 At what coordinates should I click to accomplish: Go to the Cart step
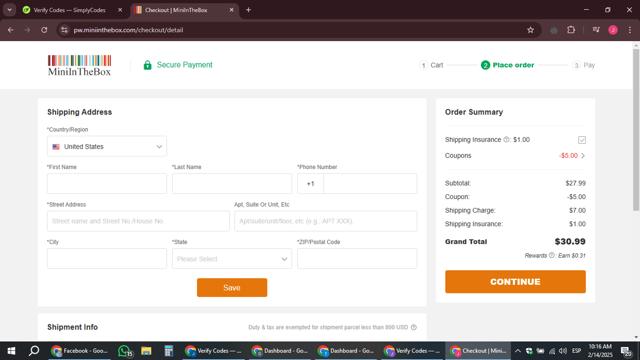pos(431,65)
